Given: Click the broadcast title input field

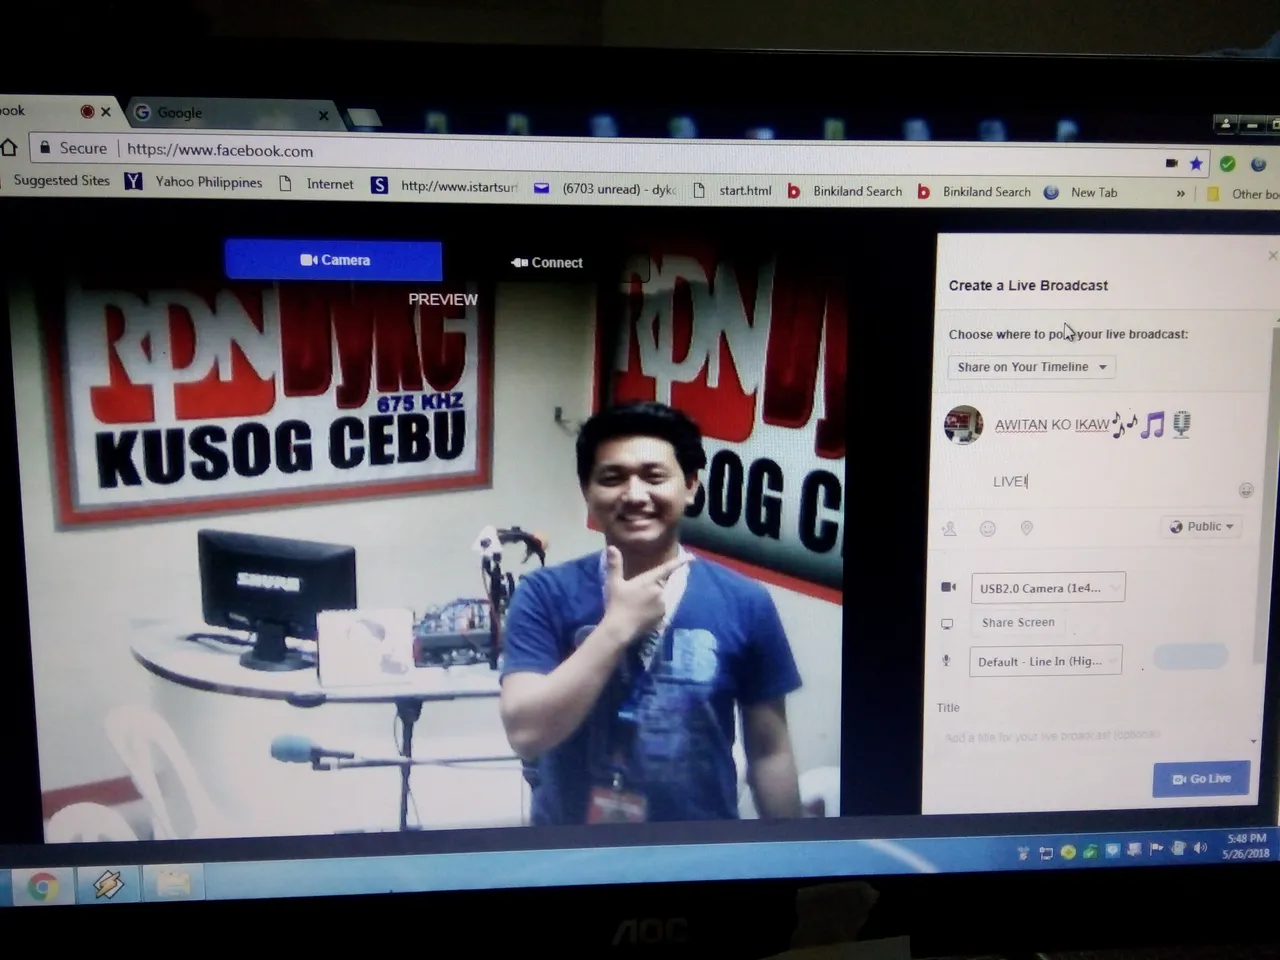Looking at the screenshot, I should coord(1094,736).
